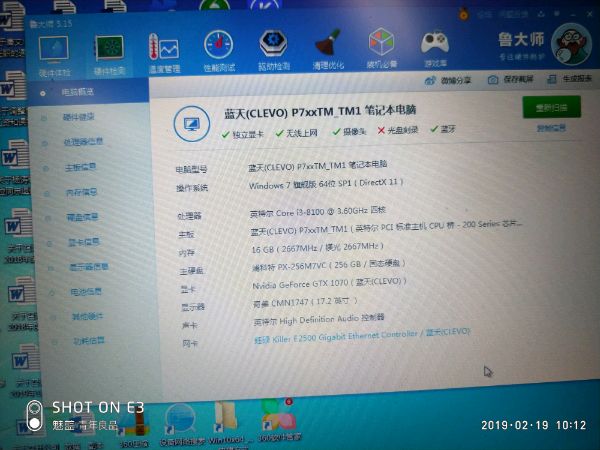
Task: Click the 蓝牙 feature indicator
Action: pyautogui.click(x=443, y=129)
